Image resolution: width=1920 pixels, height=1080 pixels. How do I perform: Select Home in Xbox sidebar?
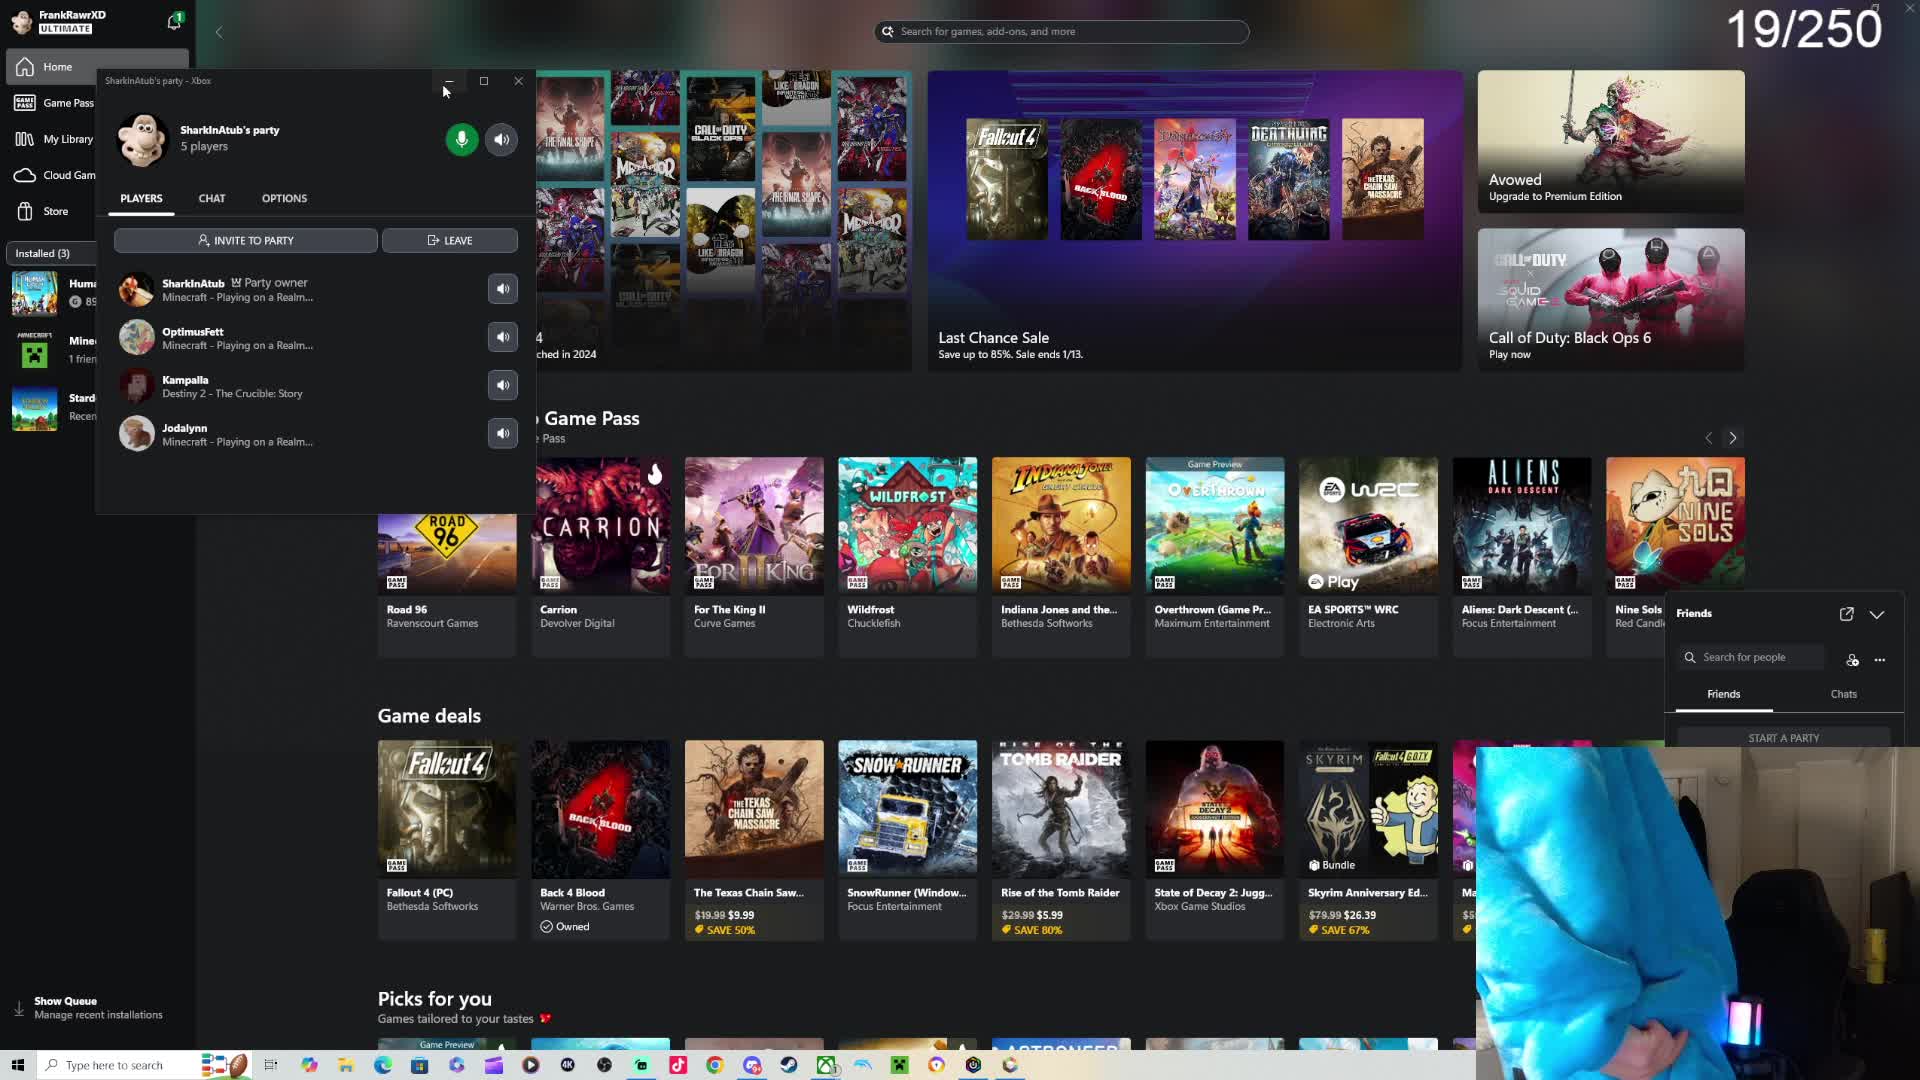pos(97,67)
